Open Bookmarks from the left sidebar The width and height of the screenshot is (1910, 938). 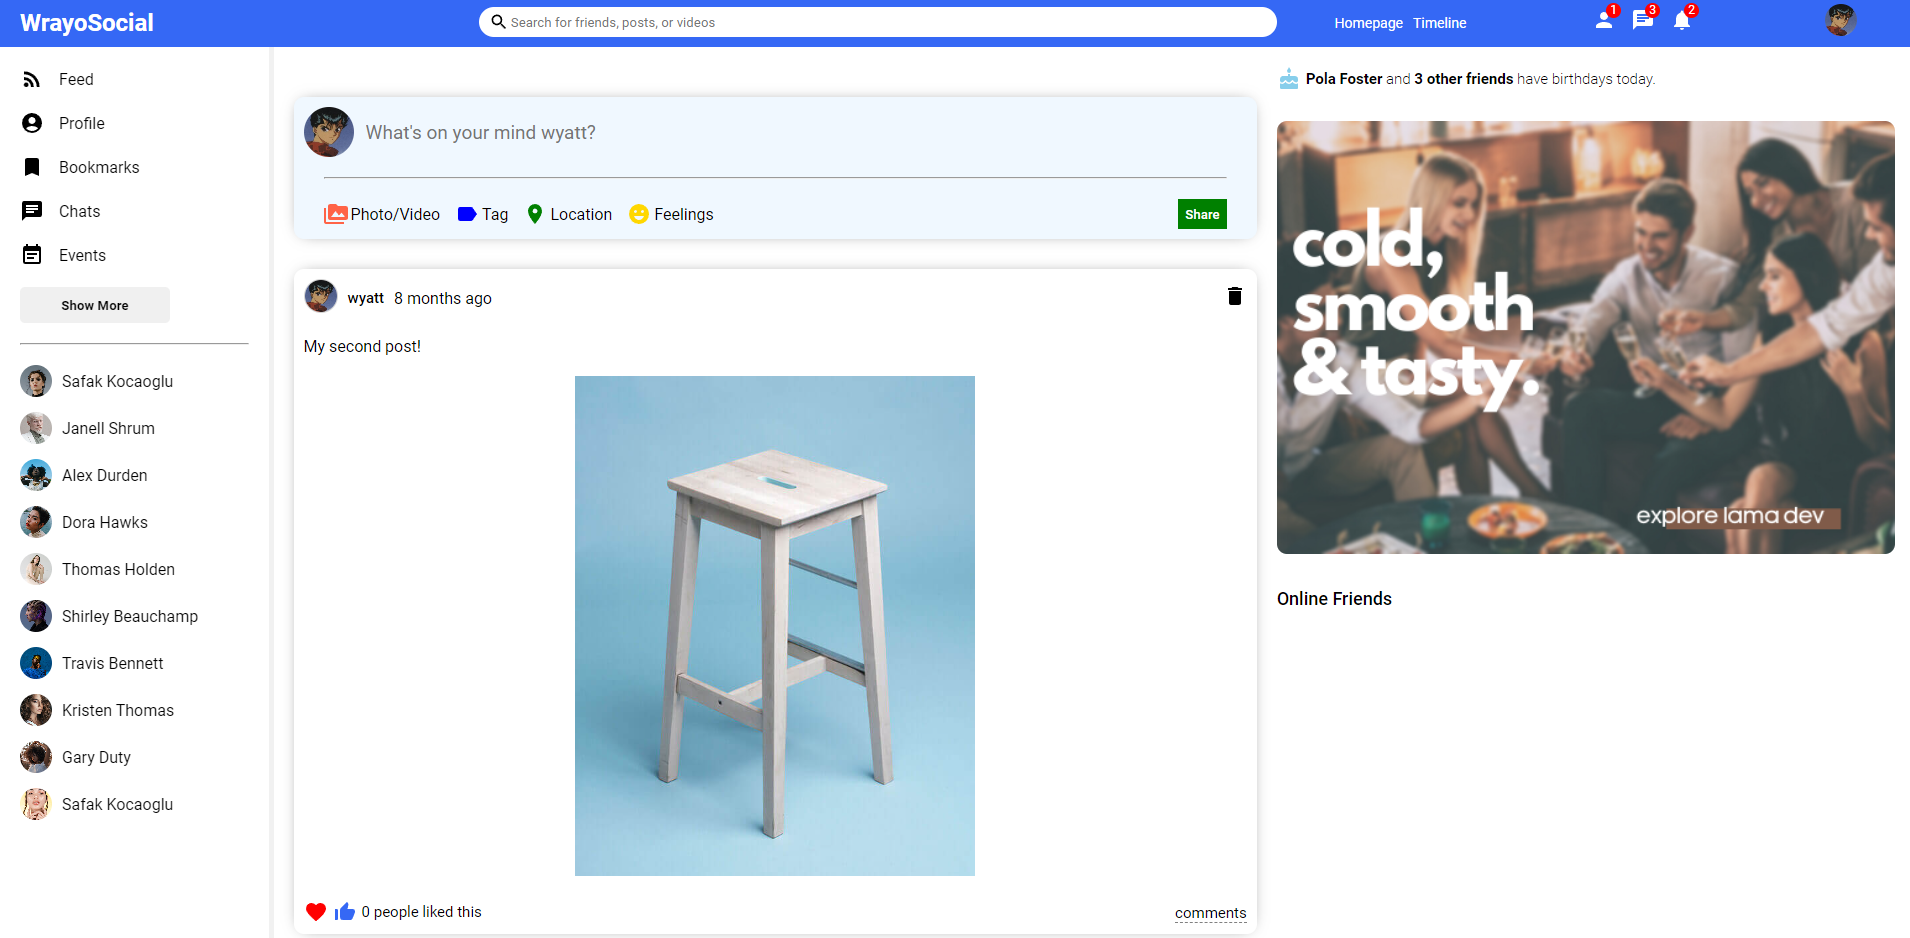[98, 167]
